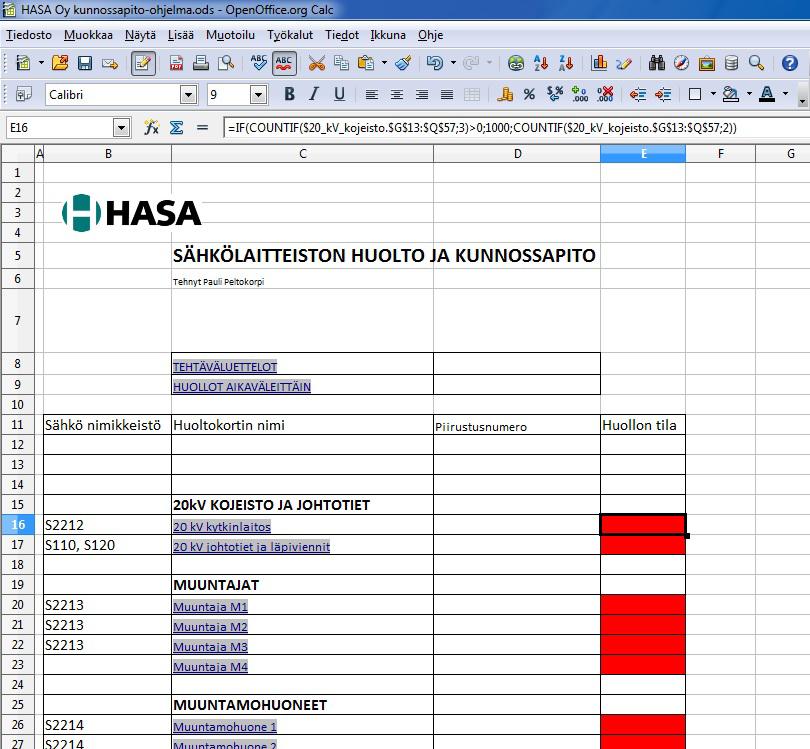Open the Font Color dropdown arrow

tap(785, 94)
